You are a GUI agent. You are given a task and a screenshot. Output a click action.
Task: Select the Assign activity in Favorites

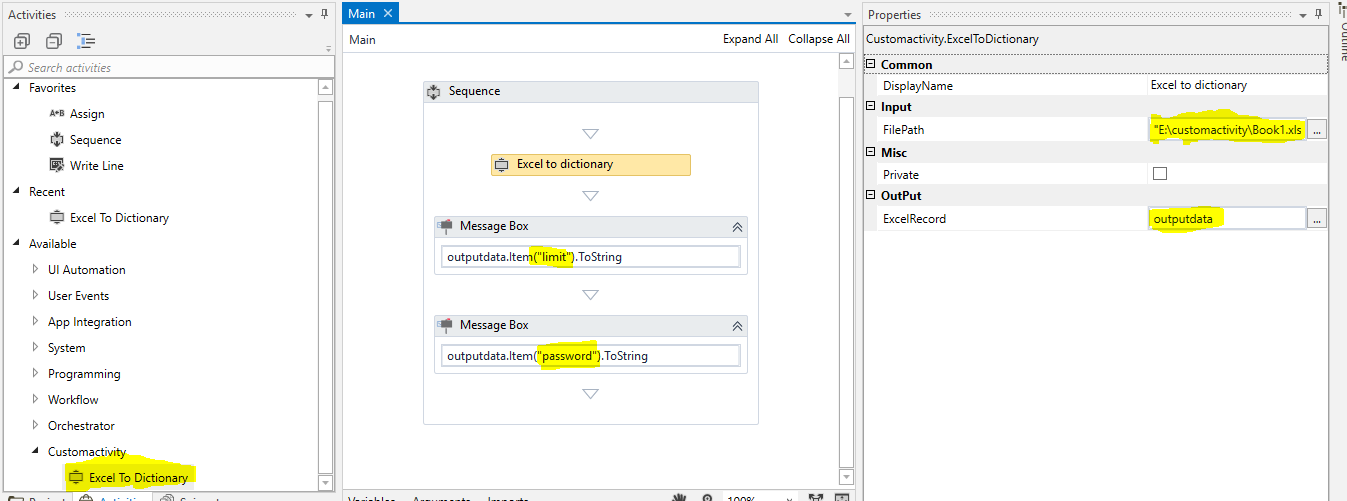point(87,114)
